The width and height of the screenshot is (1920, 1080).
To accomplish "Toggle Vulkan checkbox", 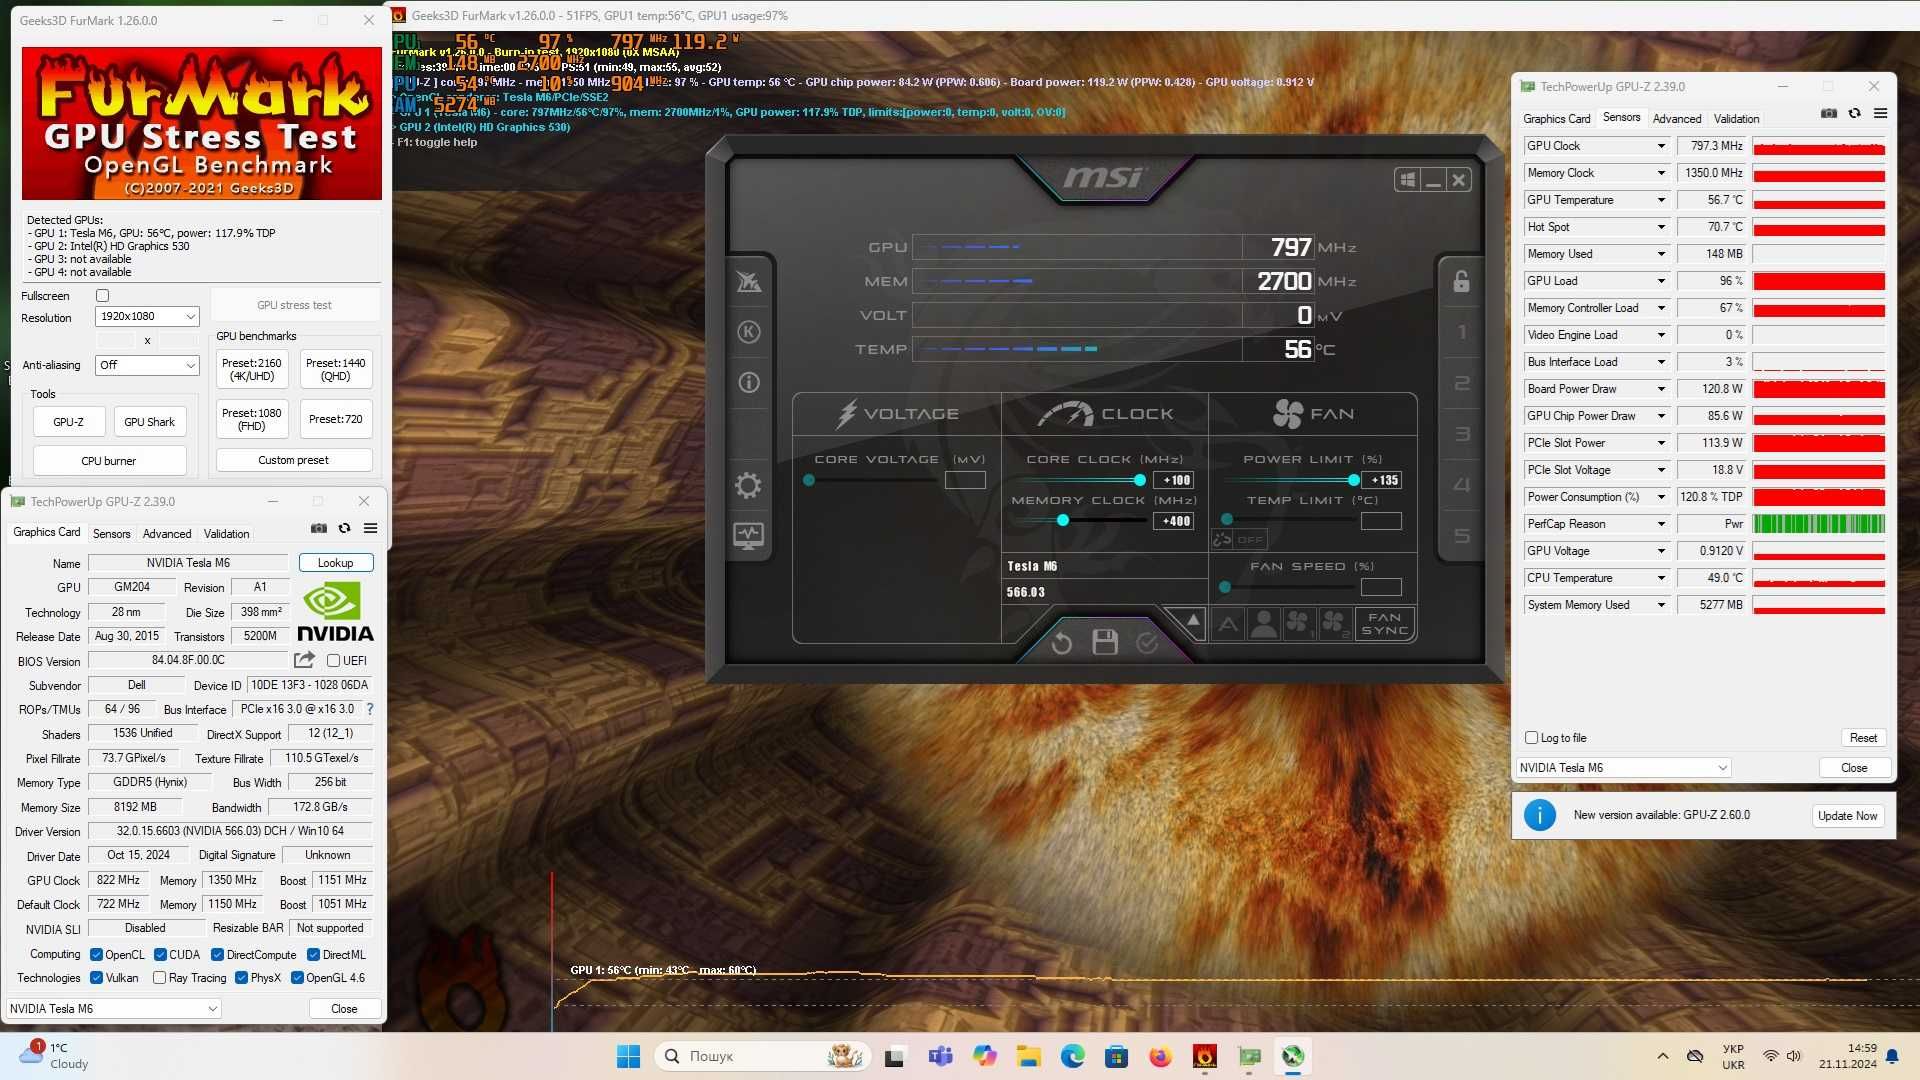I will click(96, 978).
